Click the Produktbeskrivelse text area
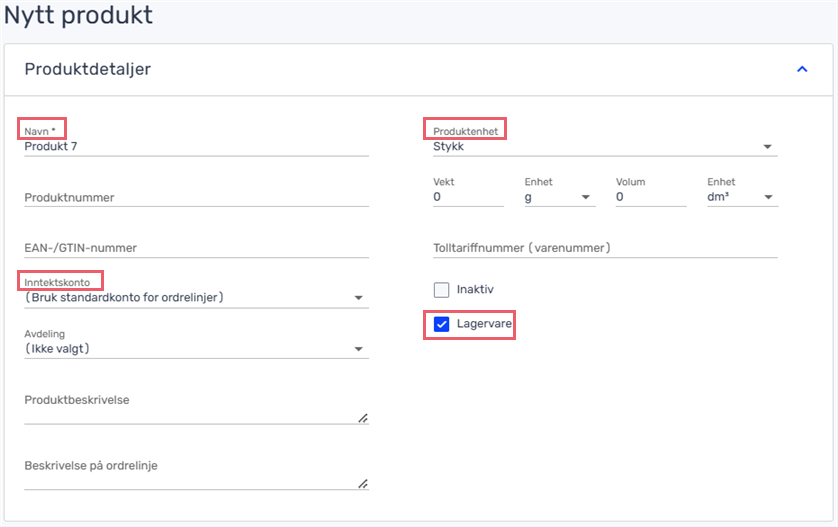 pos(196,409)
